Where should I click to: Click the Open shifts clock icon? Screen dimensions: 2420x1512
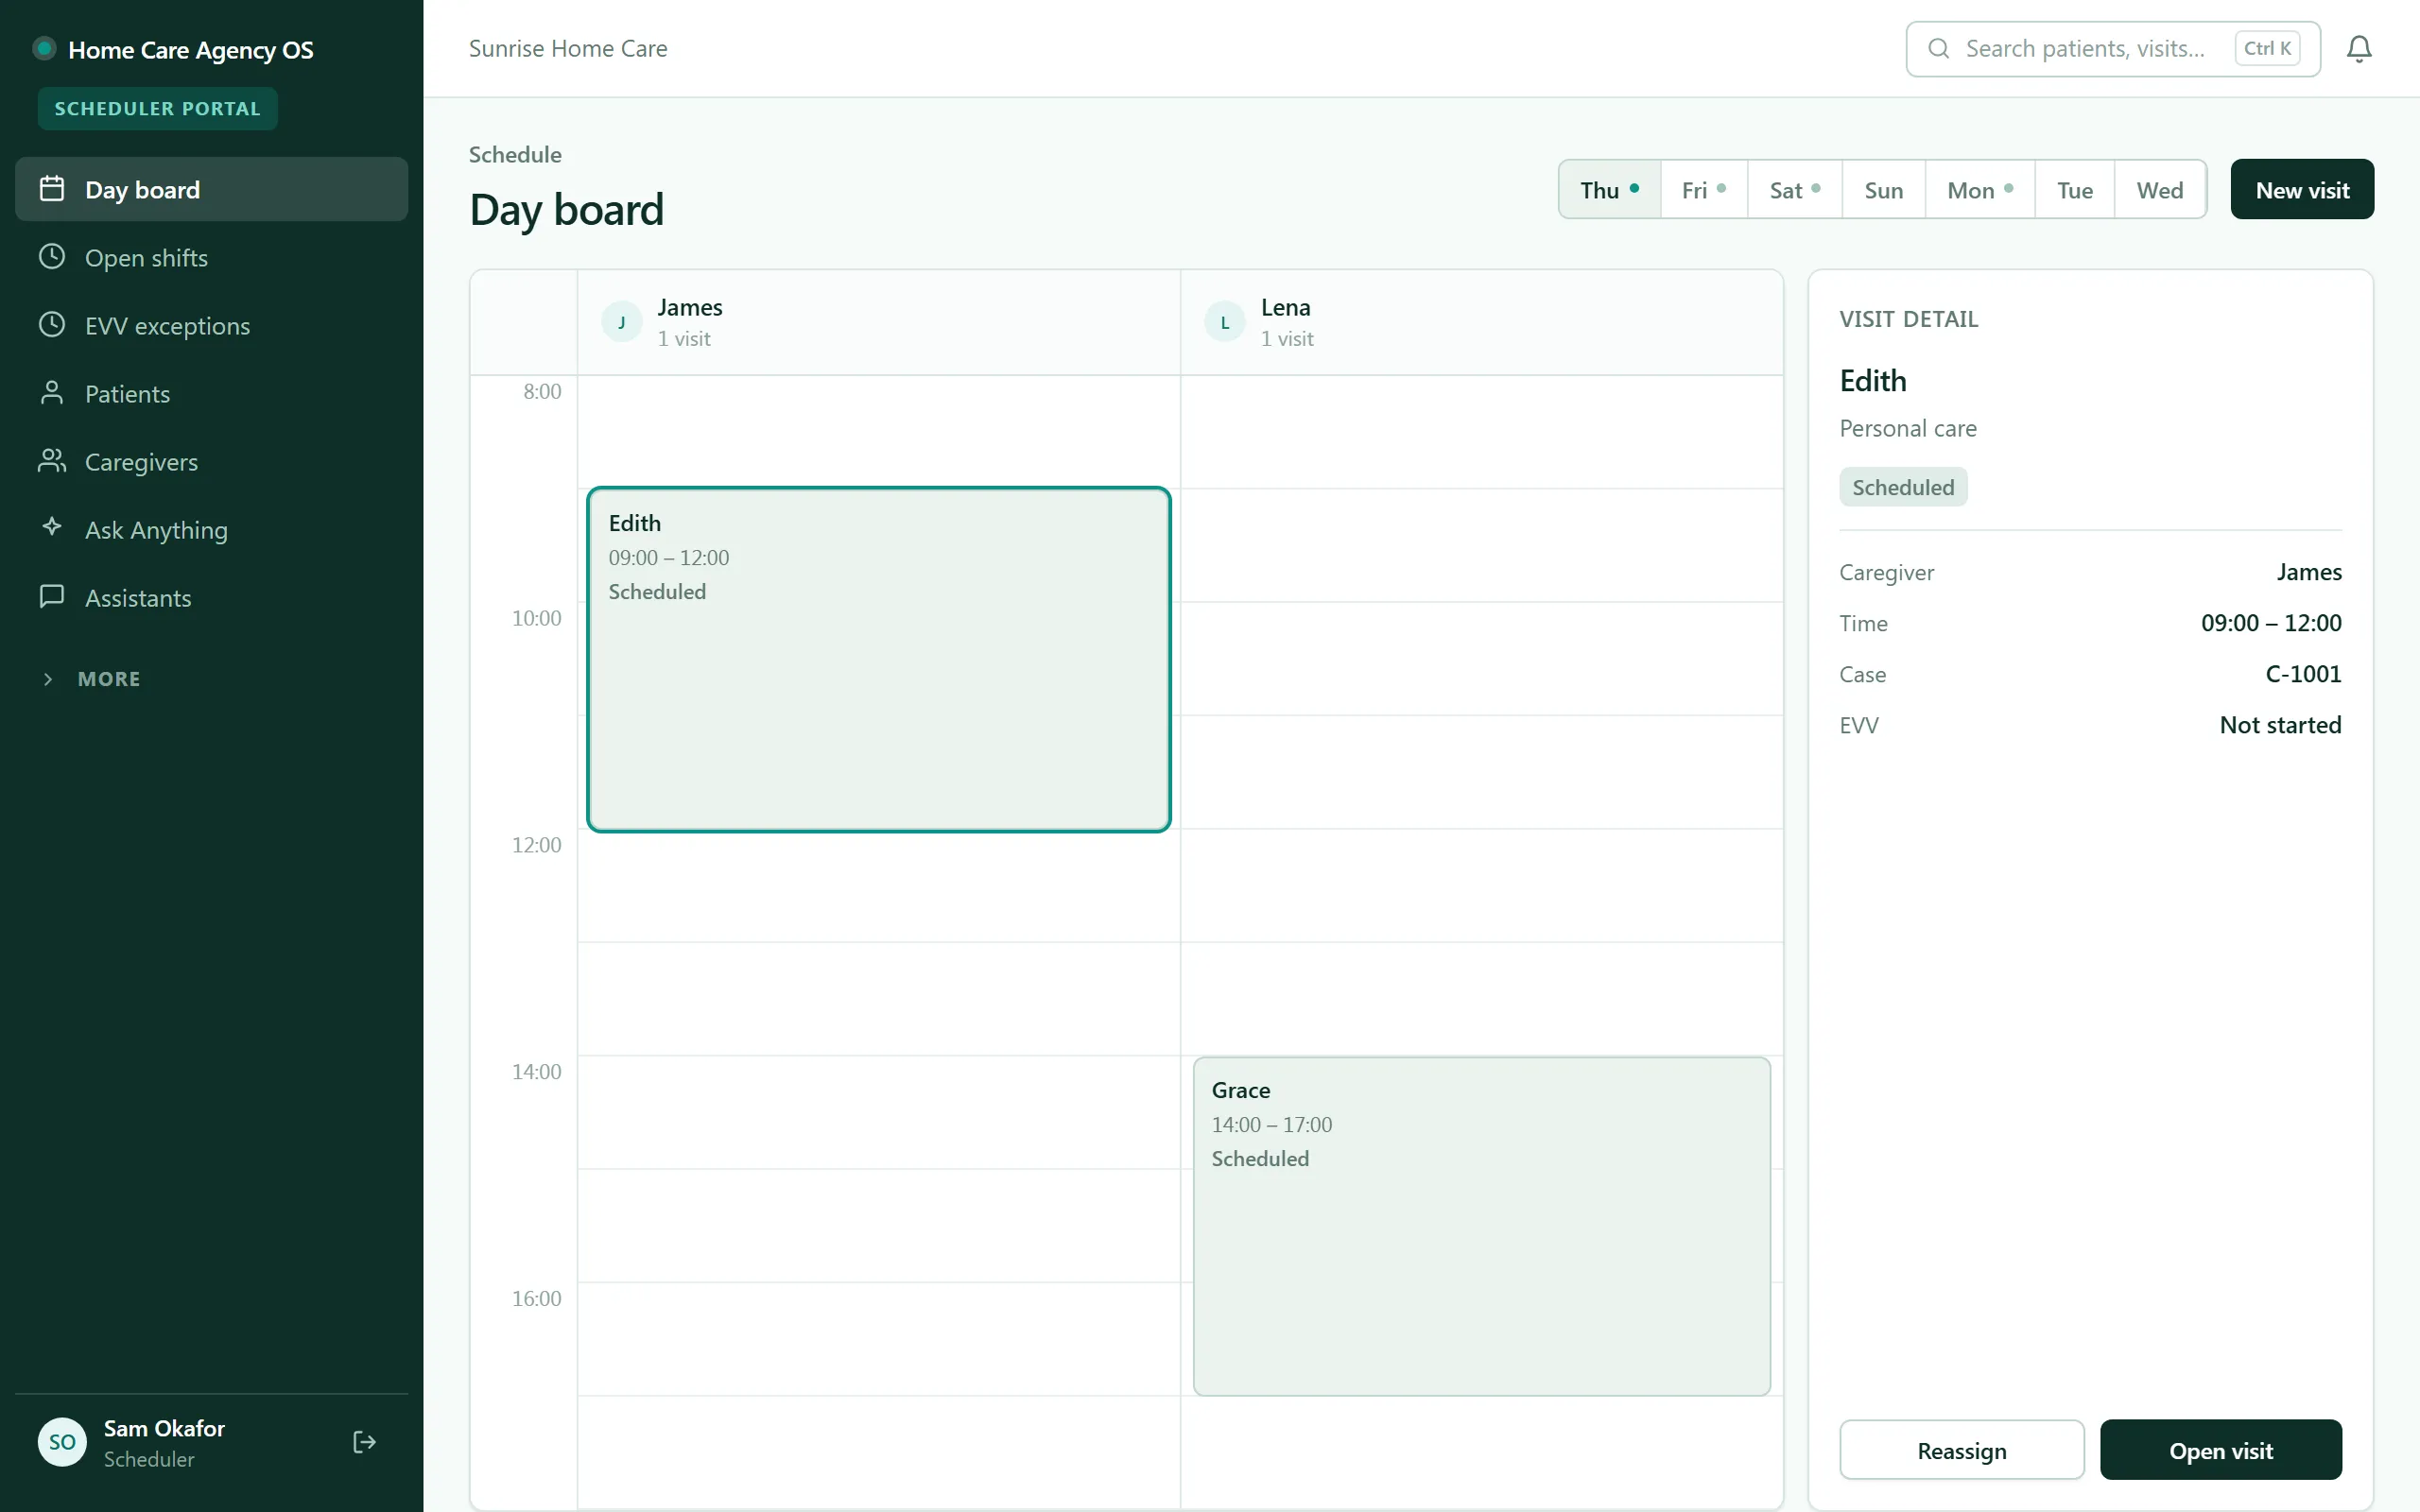[52, 257]
